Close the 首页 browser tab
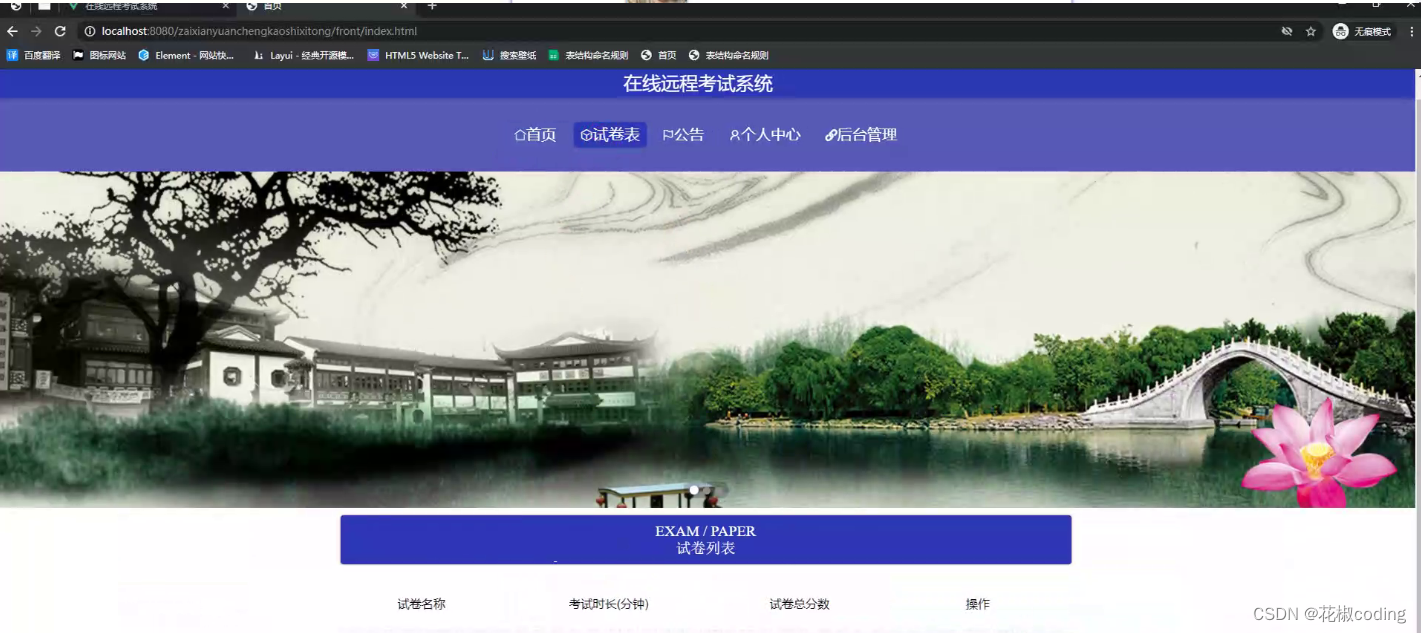The image size is (1421, 633). [403, 6]
